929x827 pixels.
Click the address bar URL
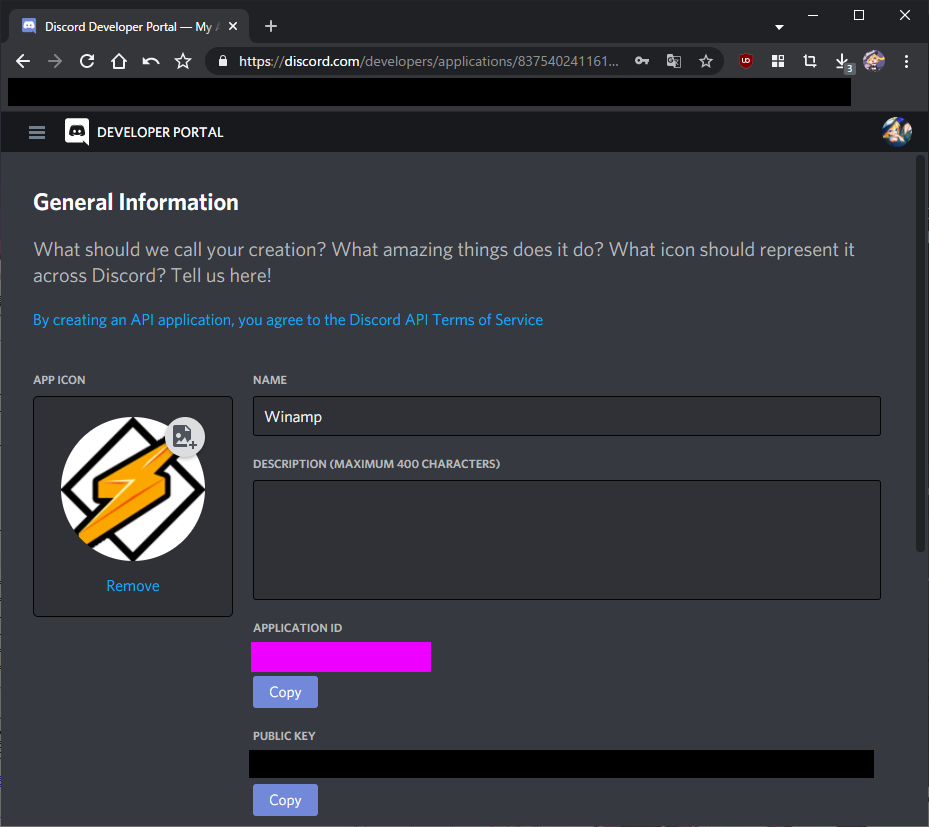(428, 61)
